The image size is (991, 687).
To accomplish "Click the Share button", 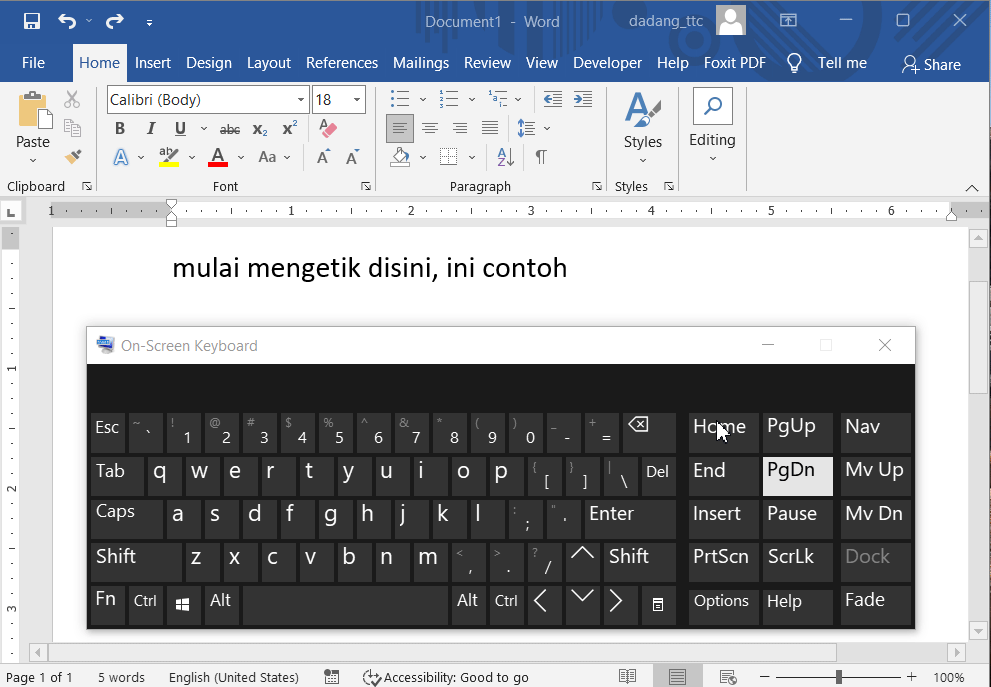I will [931, 64].
